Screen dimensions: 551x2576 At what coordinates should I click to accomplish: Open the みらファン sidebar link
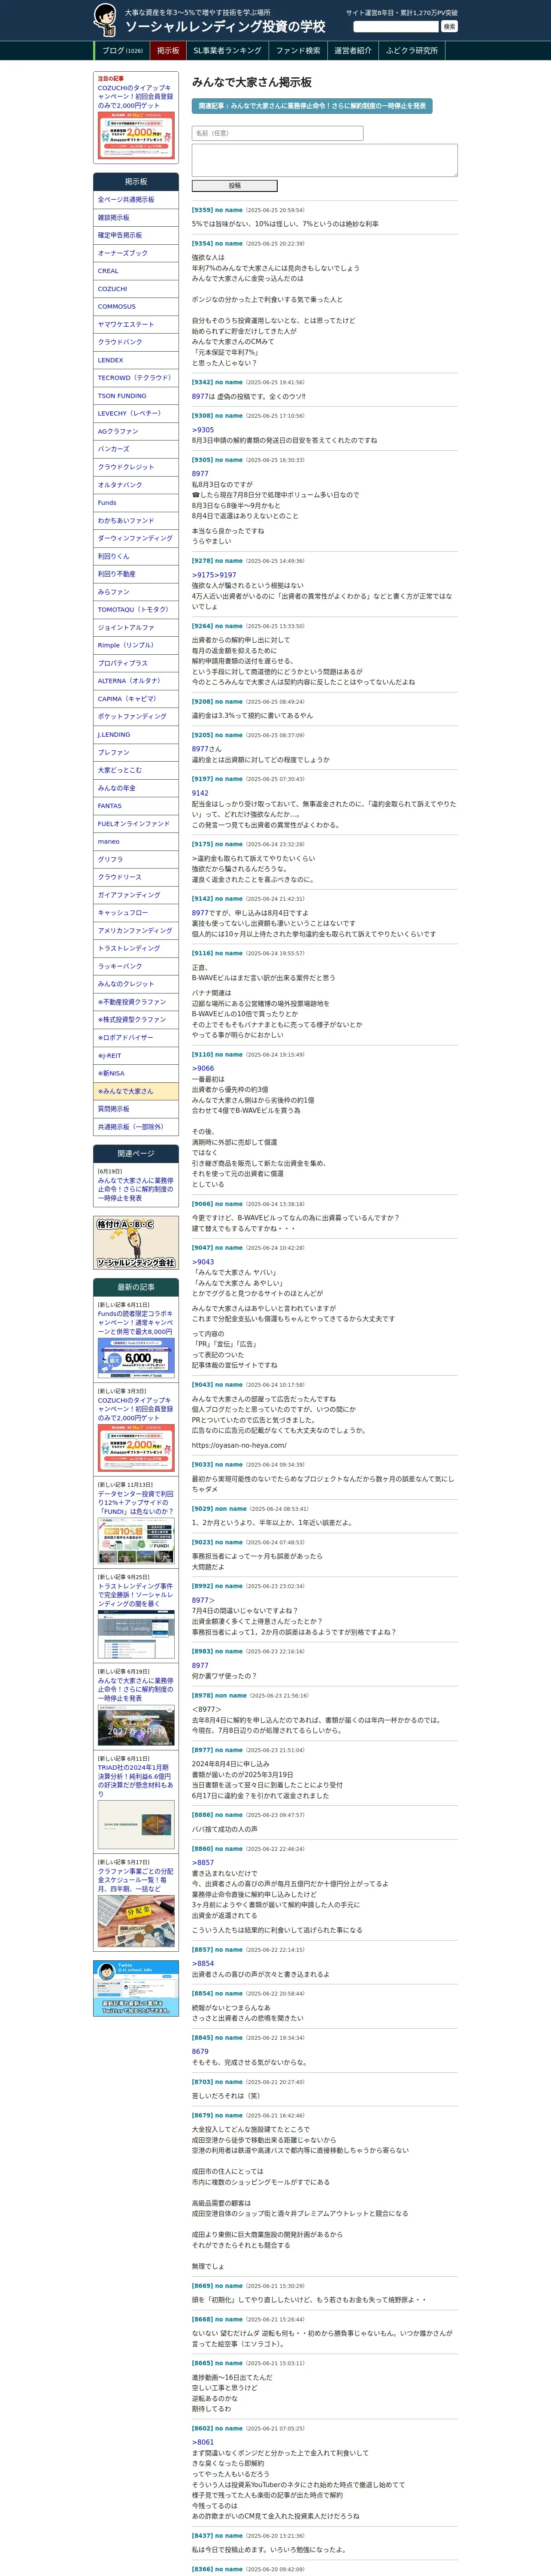pyautogui.click(x=136, y=592)
